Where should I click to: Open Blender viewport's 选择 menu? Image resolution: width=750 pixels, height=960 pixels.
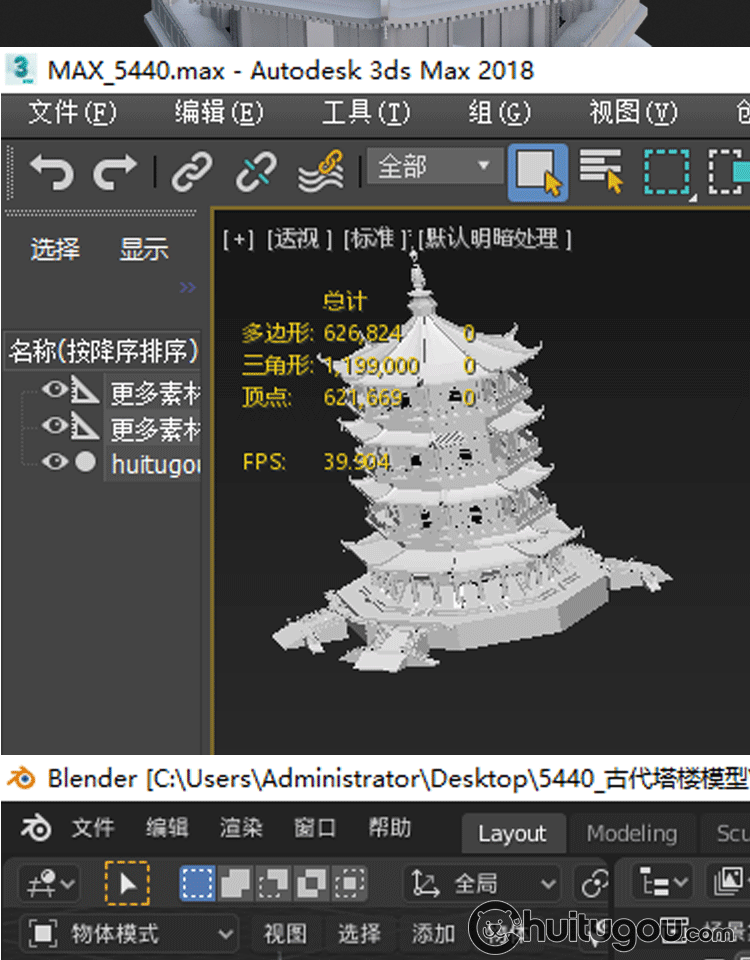pos(359,934)
